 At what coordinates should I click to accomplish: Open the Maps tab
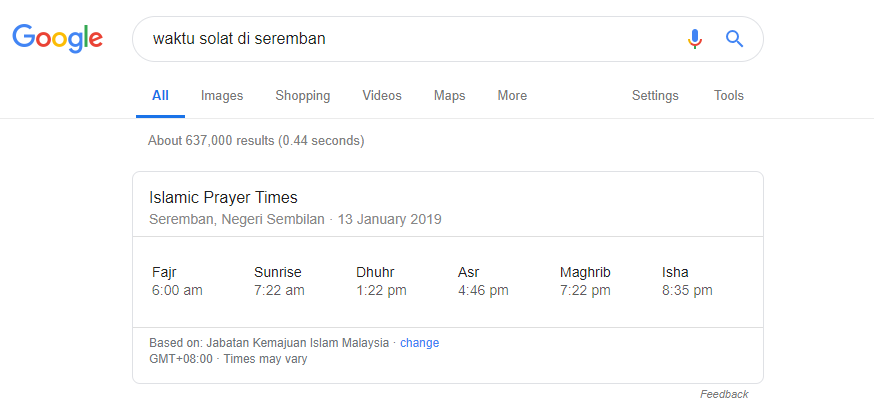pyautogui.click(x=449, y=96)
